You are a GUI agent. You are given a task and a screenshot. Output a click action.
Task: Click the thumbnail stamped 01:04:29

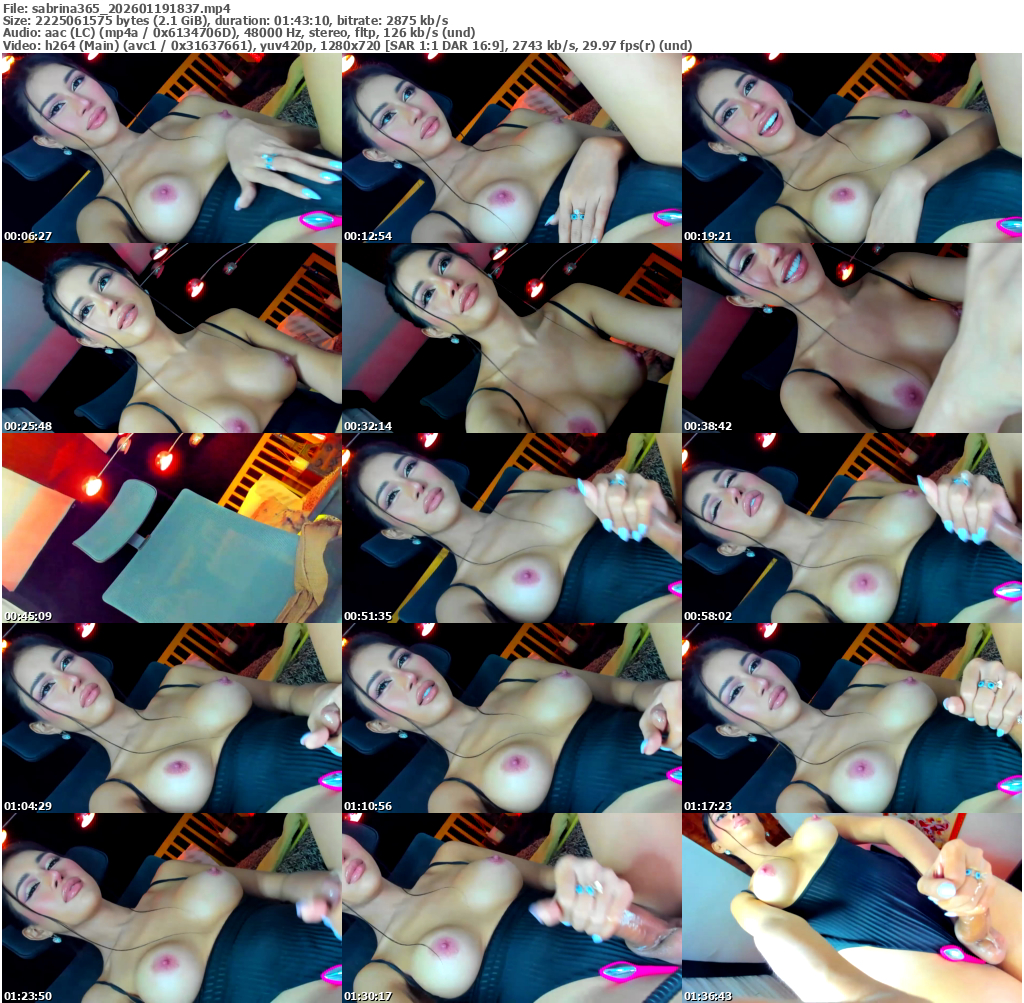click(172, 718)
